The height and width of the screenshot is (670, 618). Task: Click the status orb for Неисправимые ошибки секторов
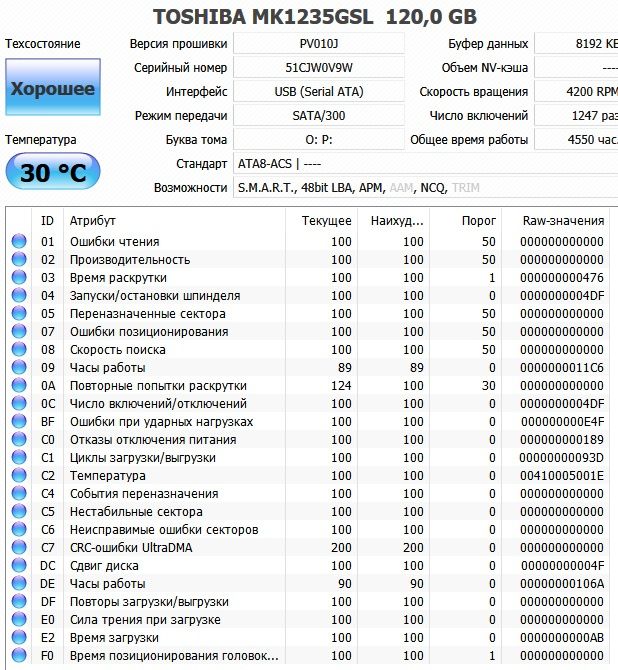pyautogui.click(x=19, y=529)
